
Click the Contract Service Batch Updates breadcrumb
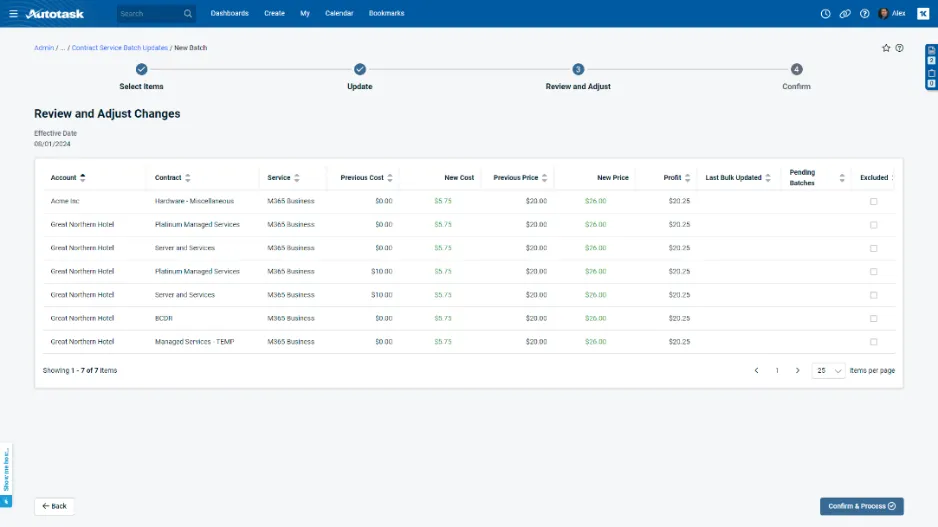click(119, 48)
